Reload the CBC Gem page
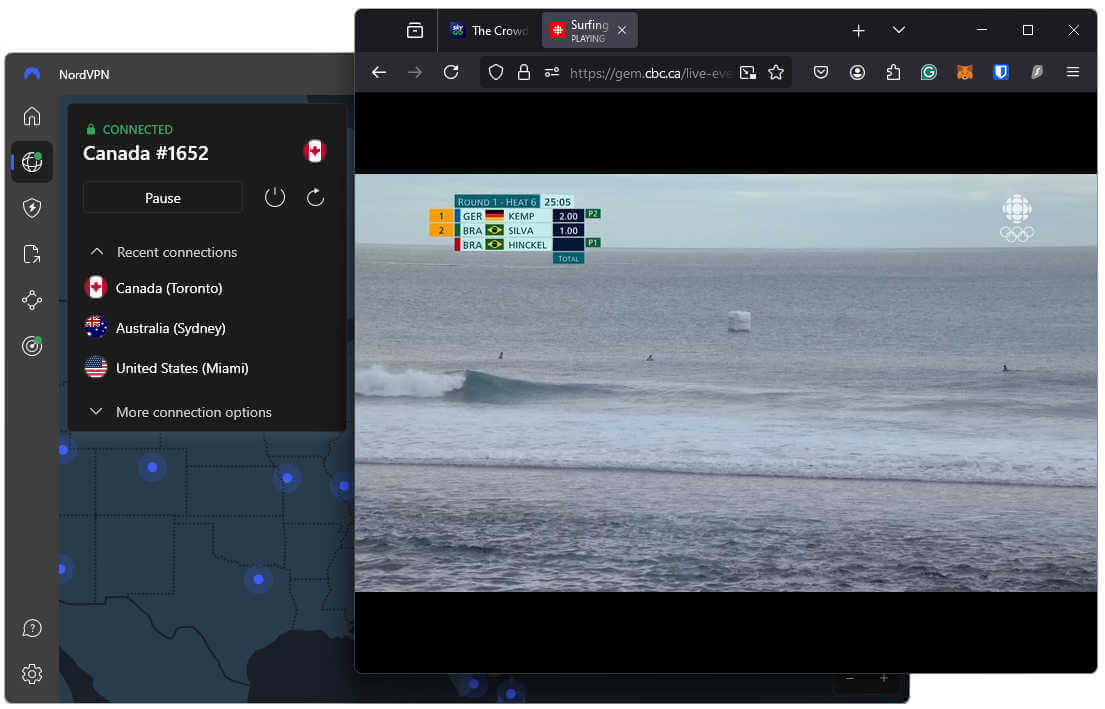Image resolution: width=1105 pixels, height=709 pixels. coord(451,73)
